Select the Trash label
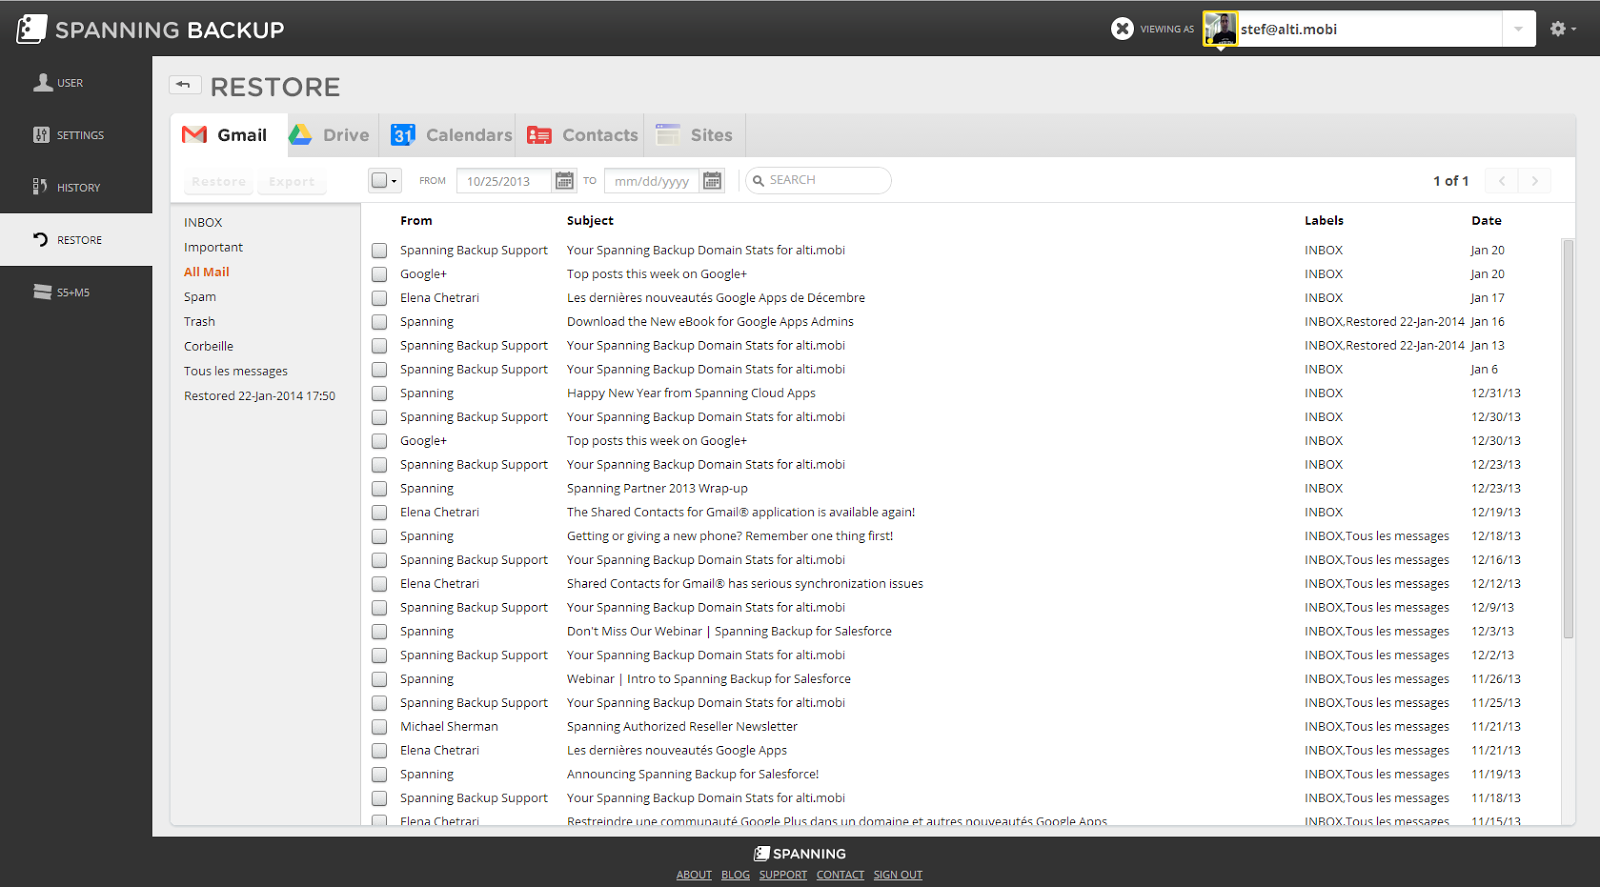Viewport: 1600px width, 887px height. point(199,321)
